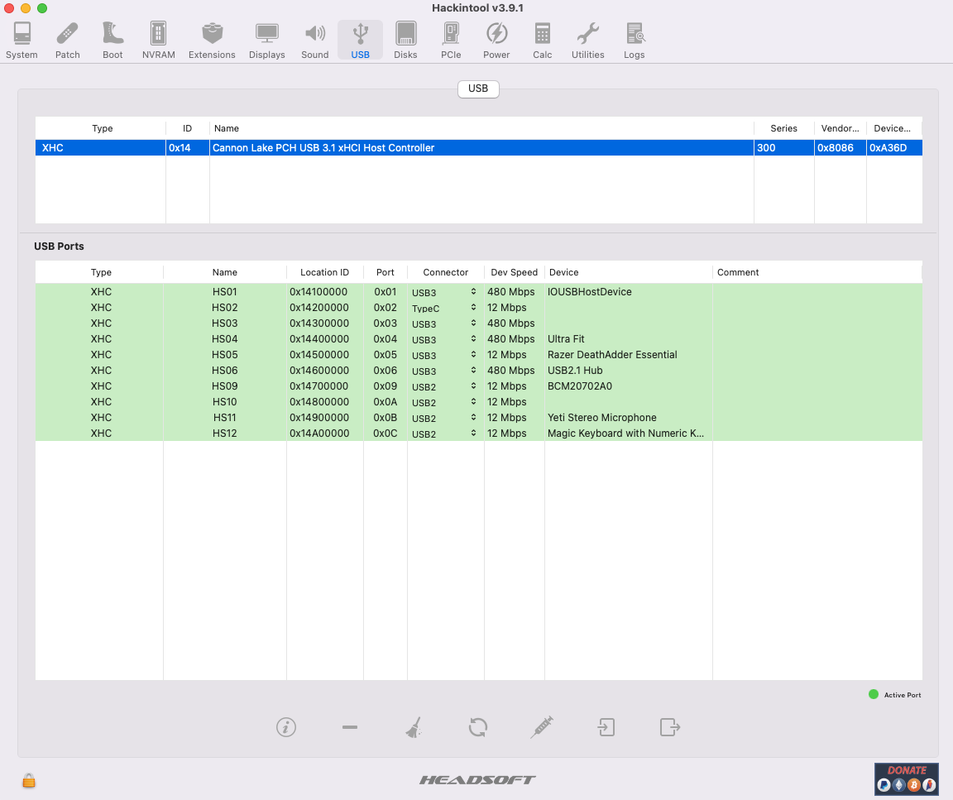Open the NVRAM section
This screenshot has height=800, width=953.
pyautogui.click(x=159, y=41)
